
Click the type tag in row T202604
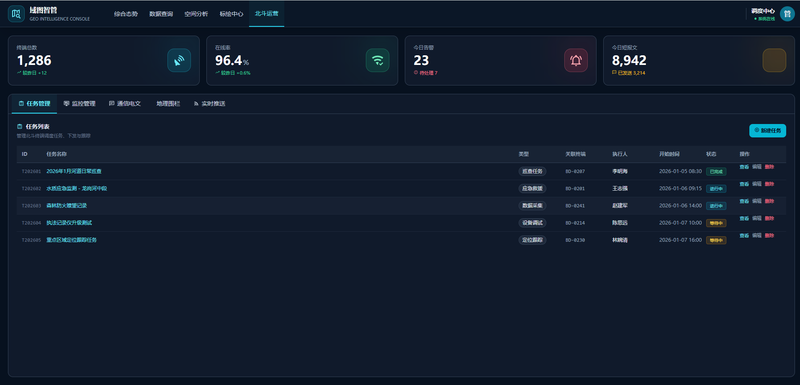tap(532, 223)
